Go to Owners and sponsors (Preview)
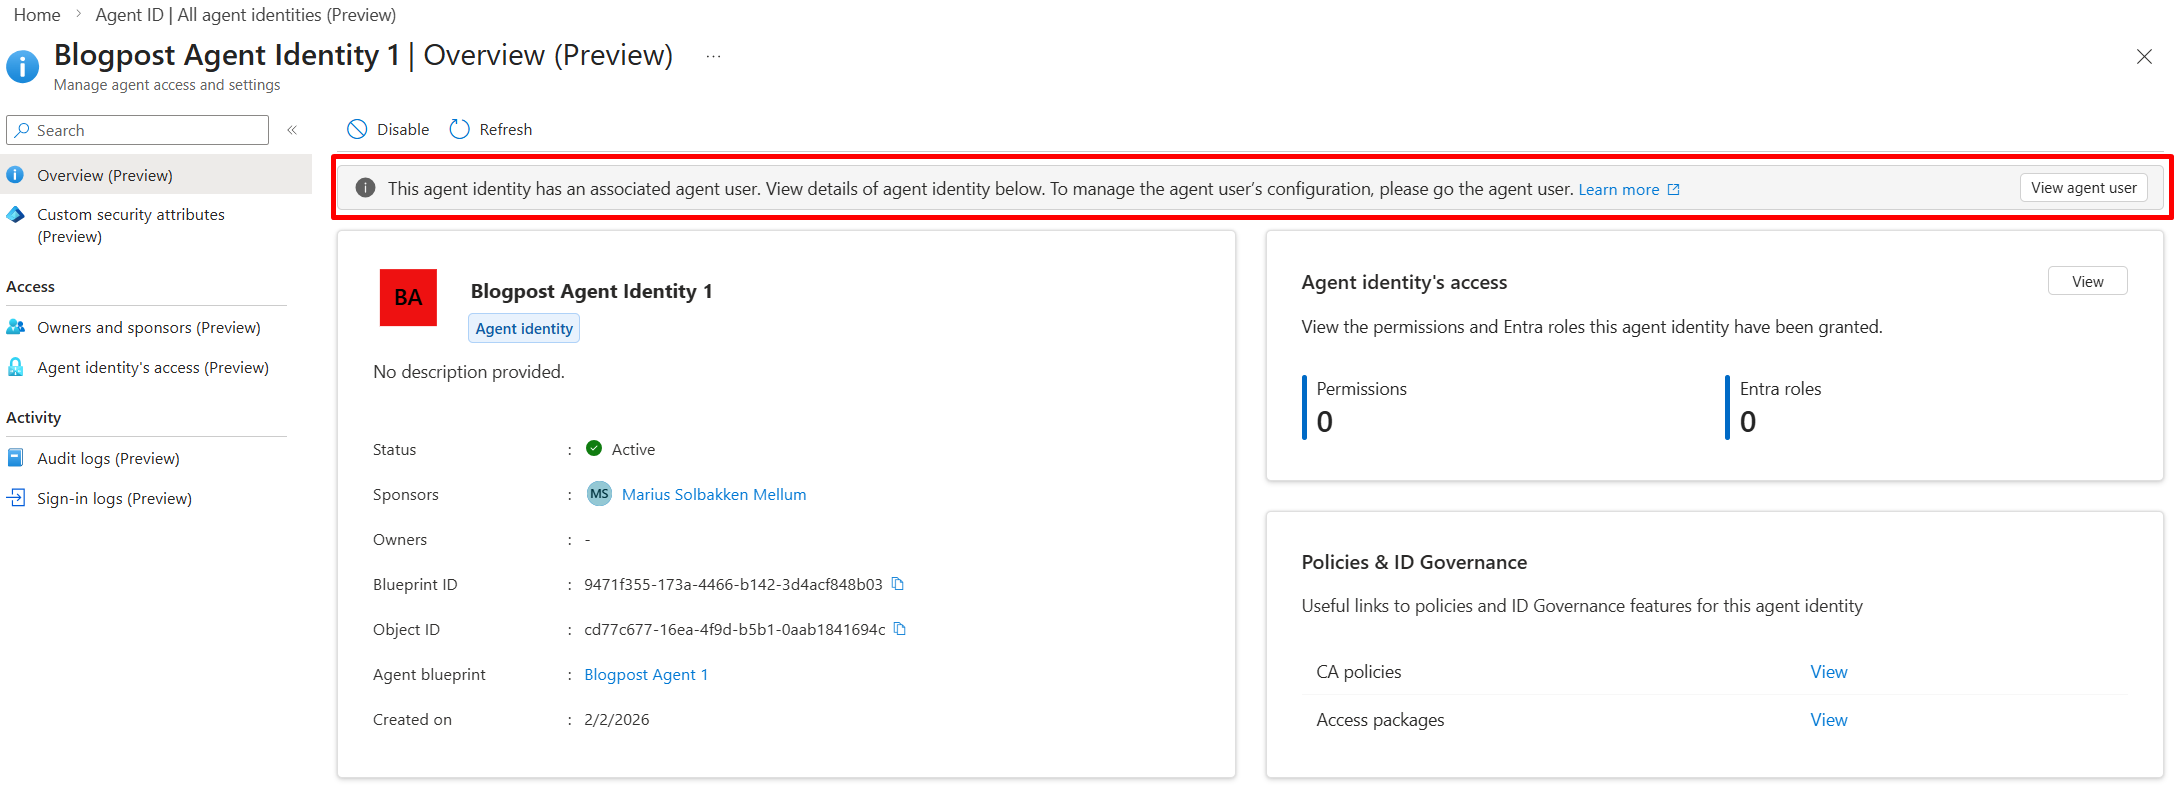Image resolution: width=2177 pixels, height=790 pixels. click(148, 327)
